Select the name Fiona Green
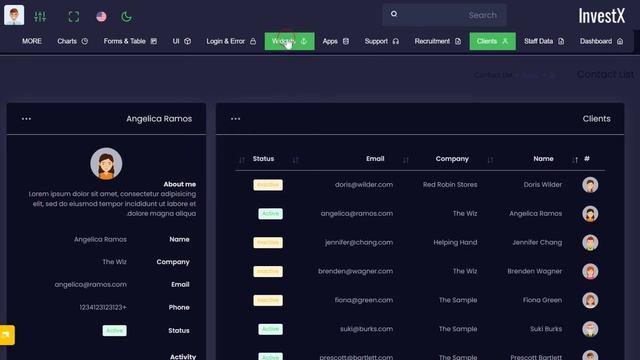The image size is (640, 360). click(x=542, y=300)
